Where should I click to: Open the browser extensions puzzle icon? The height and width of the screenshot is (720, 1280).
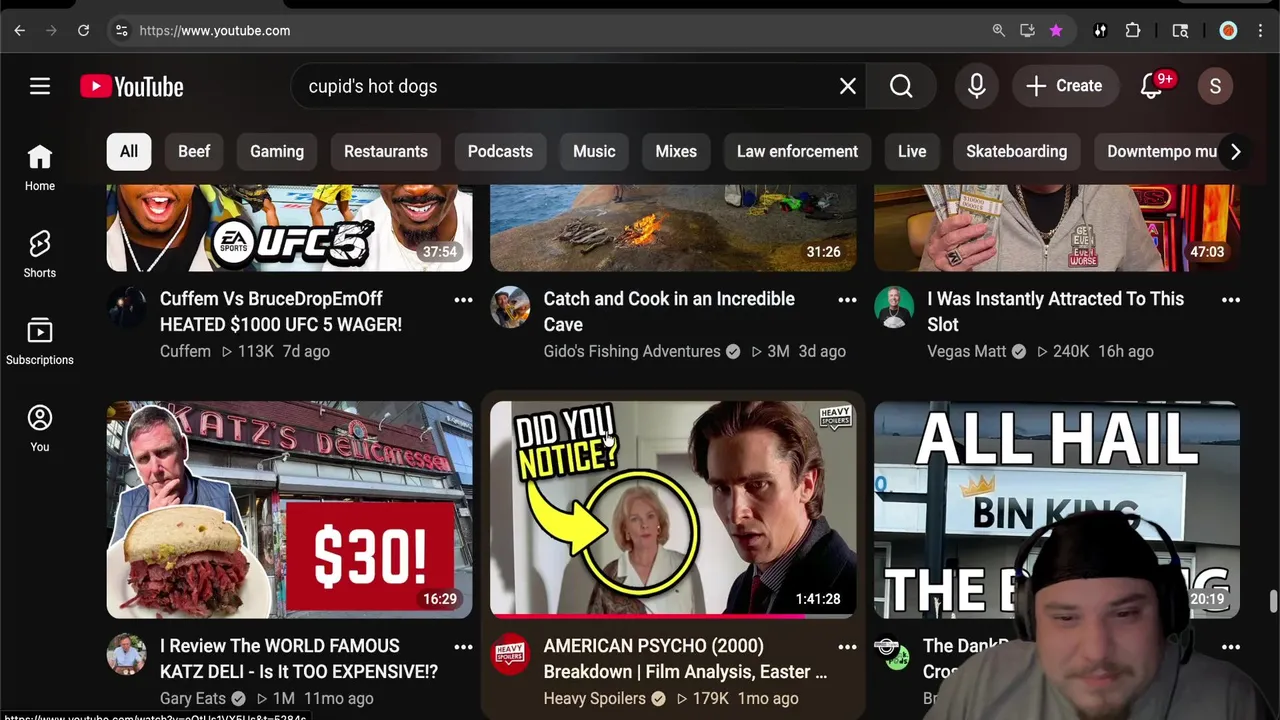point(1133,31)
